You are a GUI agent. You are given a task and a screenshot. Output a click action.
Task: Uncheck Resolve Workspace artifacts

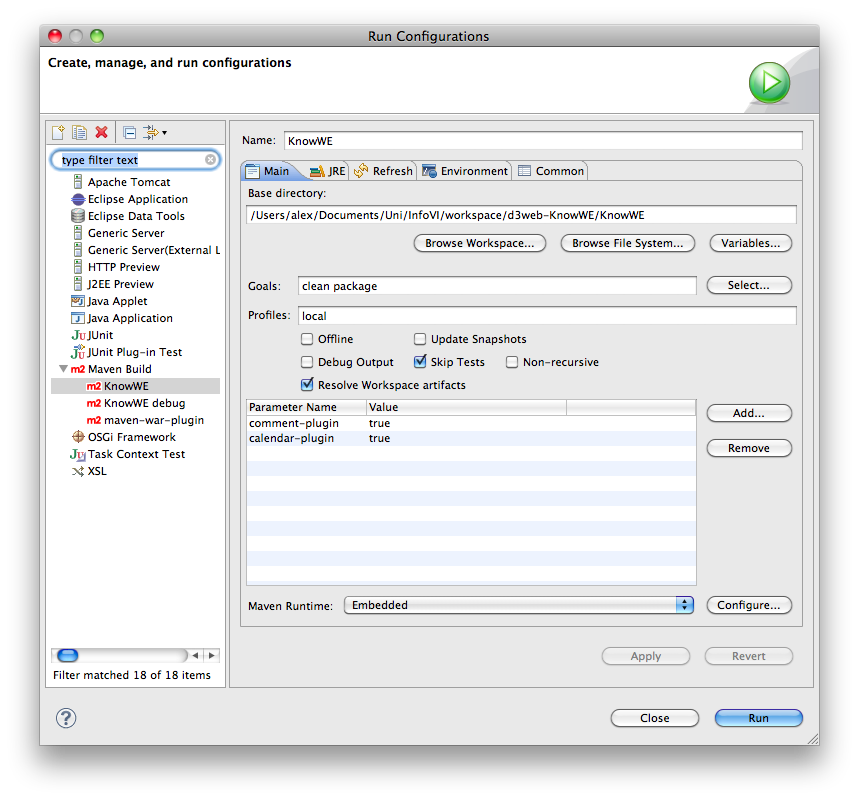pos(307,384)
